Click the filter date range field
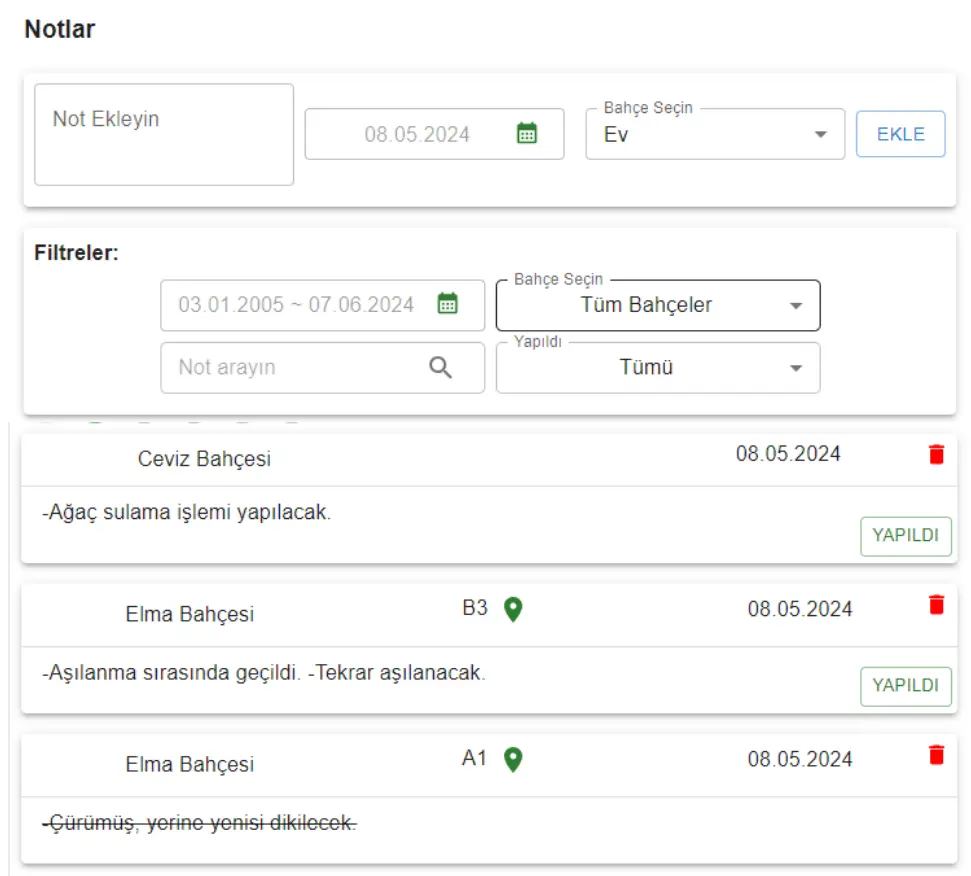Viewport: 971px width, 876px height. [x=297, y=306]
